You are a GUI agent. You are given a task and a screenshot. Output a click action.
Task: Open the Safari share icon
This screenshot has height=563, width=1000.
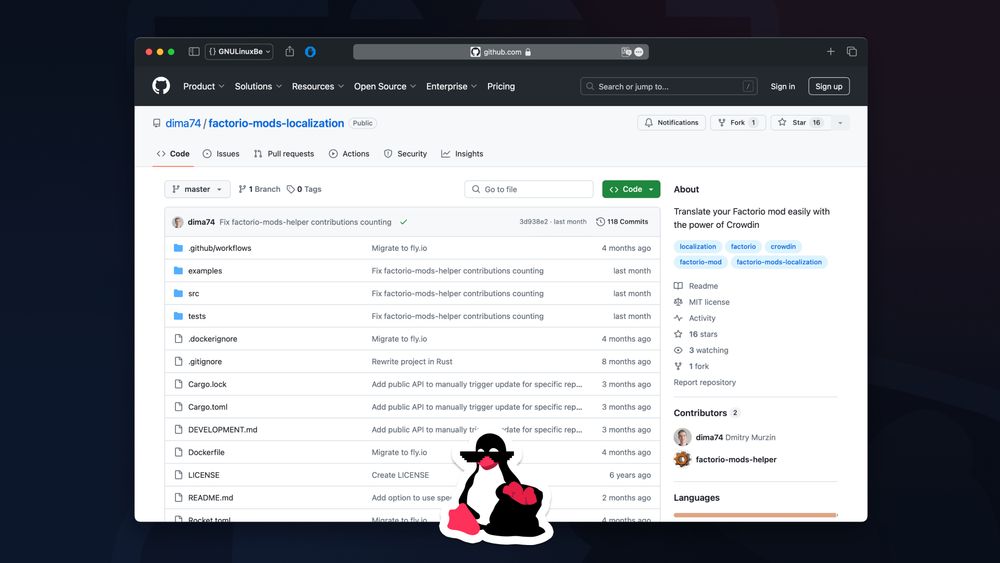(x=290, y=51)
